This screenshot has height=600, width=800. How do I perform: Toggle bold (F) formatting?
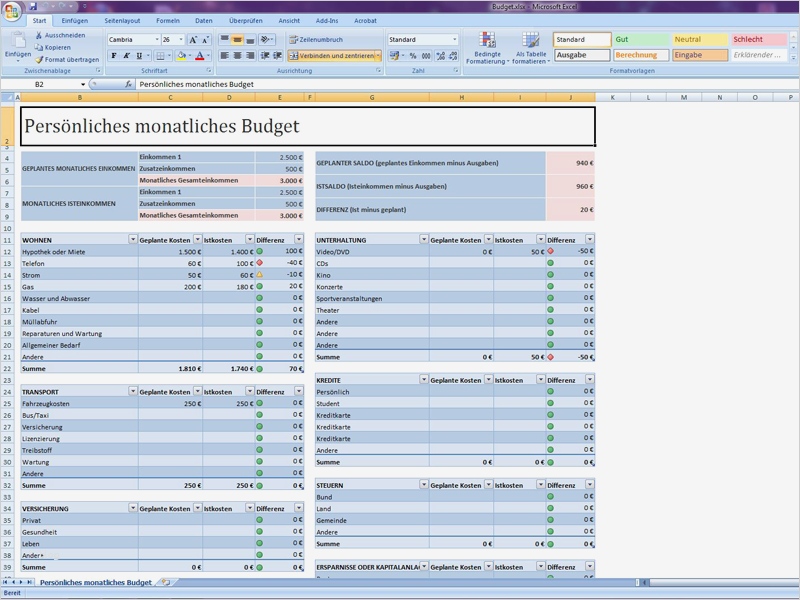[x=114, y=56]
